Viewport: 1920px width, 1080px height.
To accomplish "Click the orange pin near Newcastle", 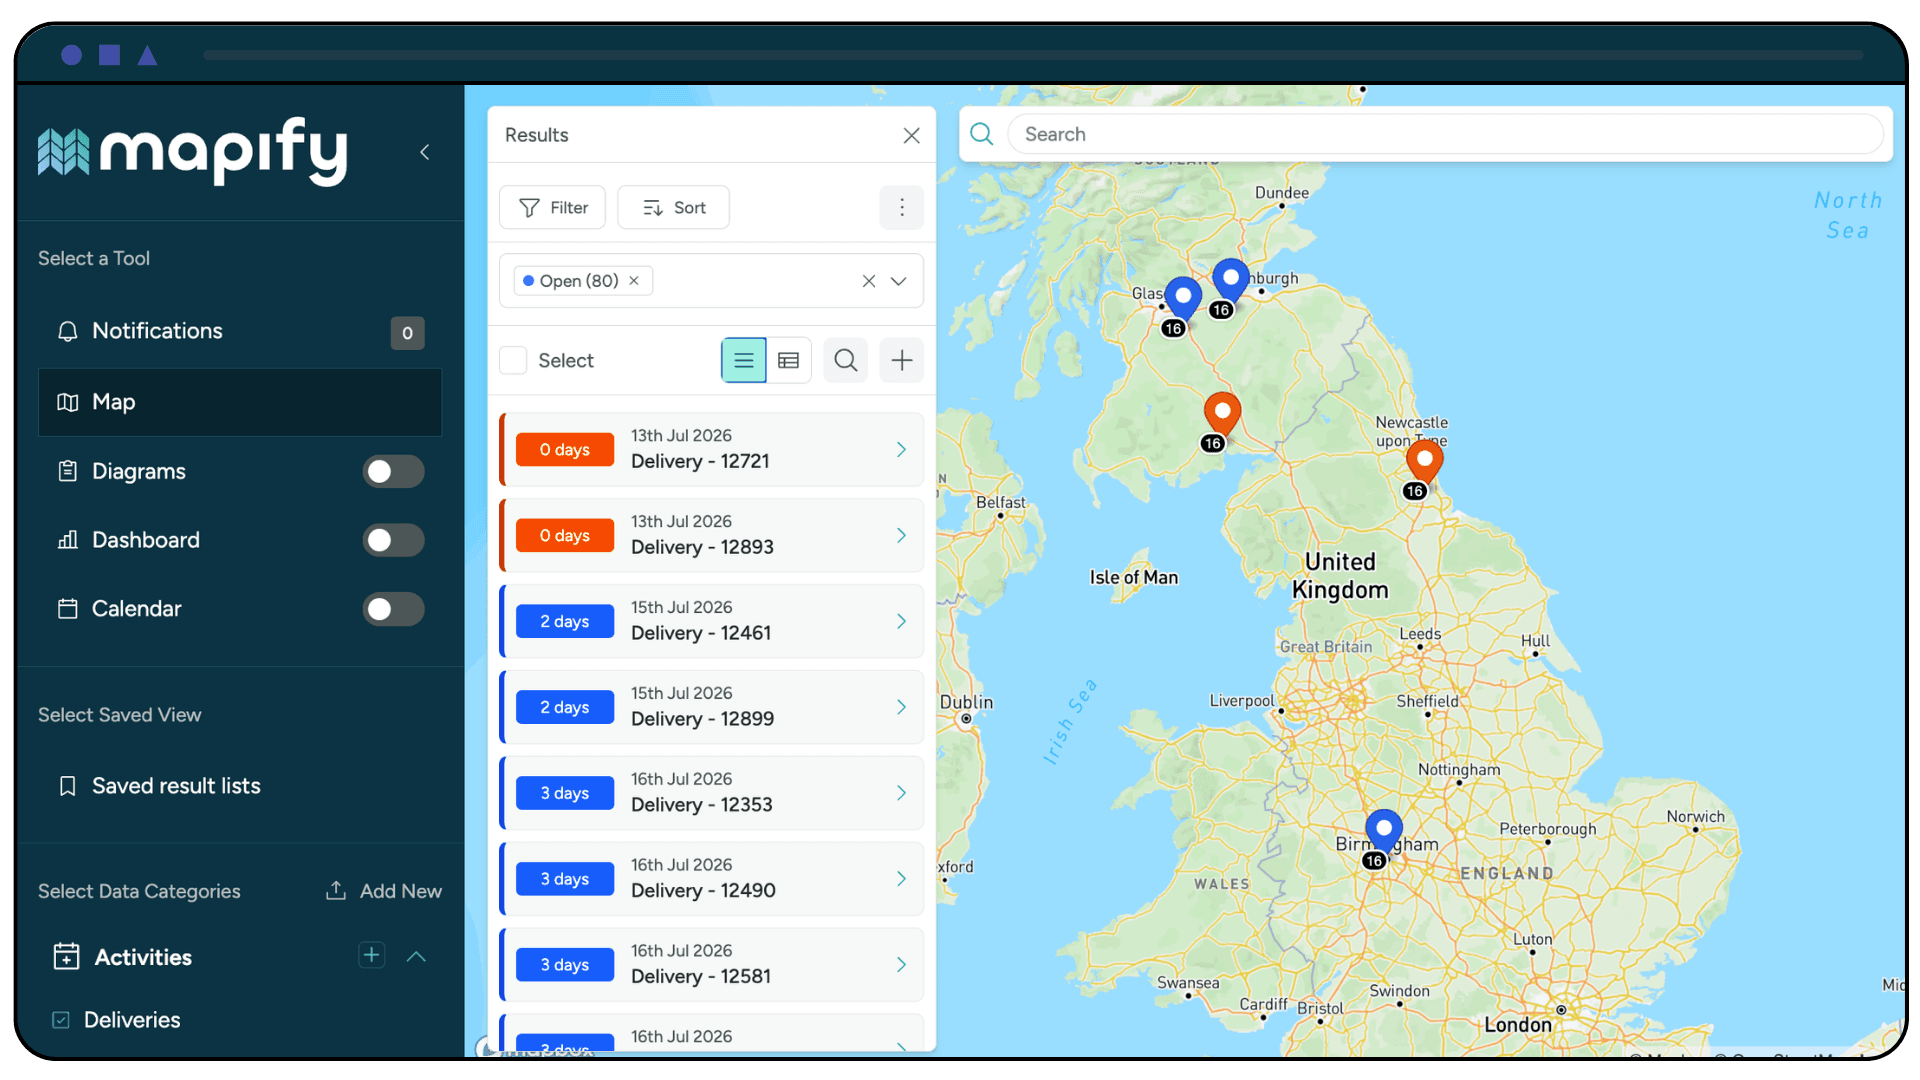I will [1424, 461].
